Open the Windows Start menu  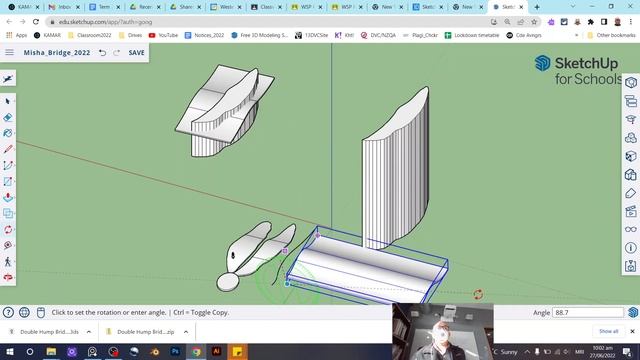click(9, 351)
